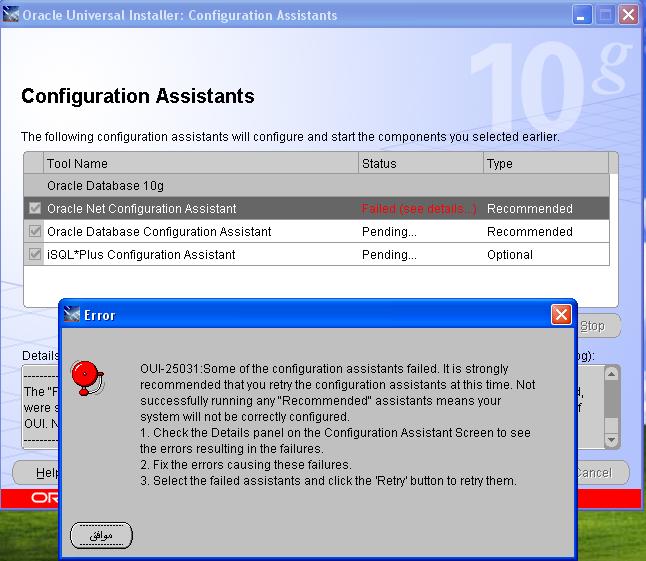646x561 pixels.
Task: Minimize the Oracle Universal Installer window
Action: point(582,15)
